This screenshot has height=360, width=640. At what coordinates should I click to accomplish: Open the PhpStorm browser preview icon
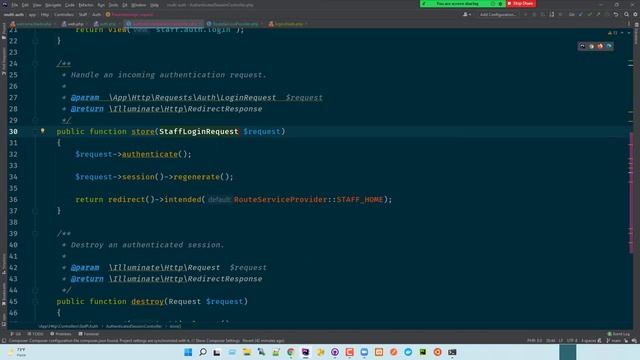point(582,46)
